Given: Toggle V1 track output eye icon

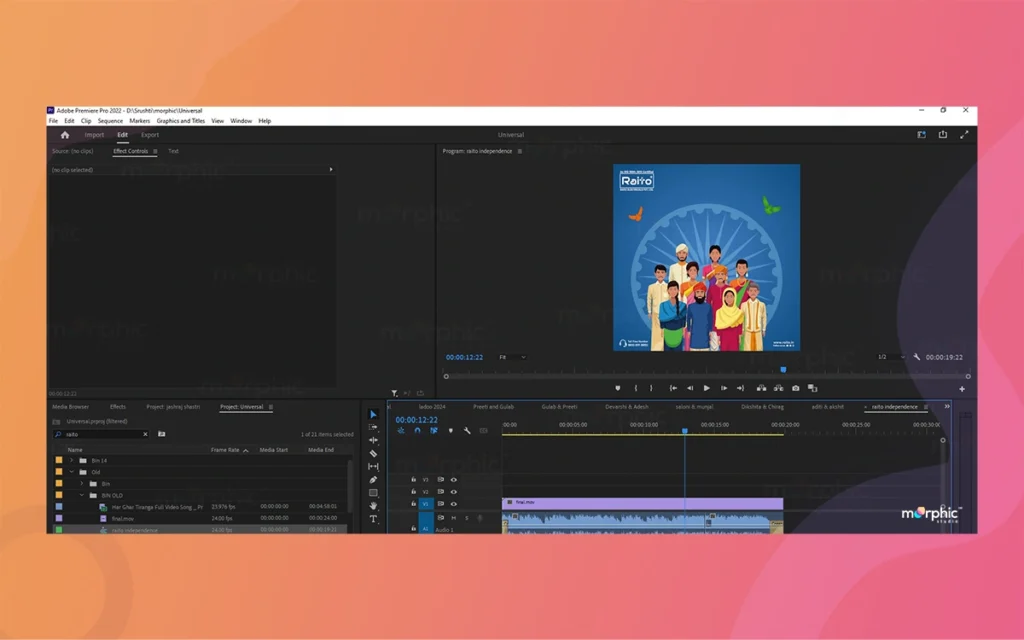Looking at the screenshot, I should pos(453,504).
